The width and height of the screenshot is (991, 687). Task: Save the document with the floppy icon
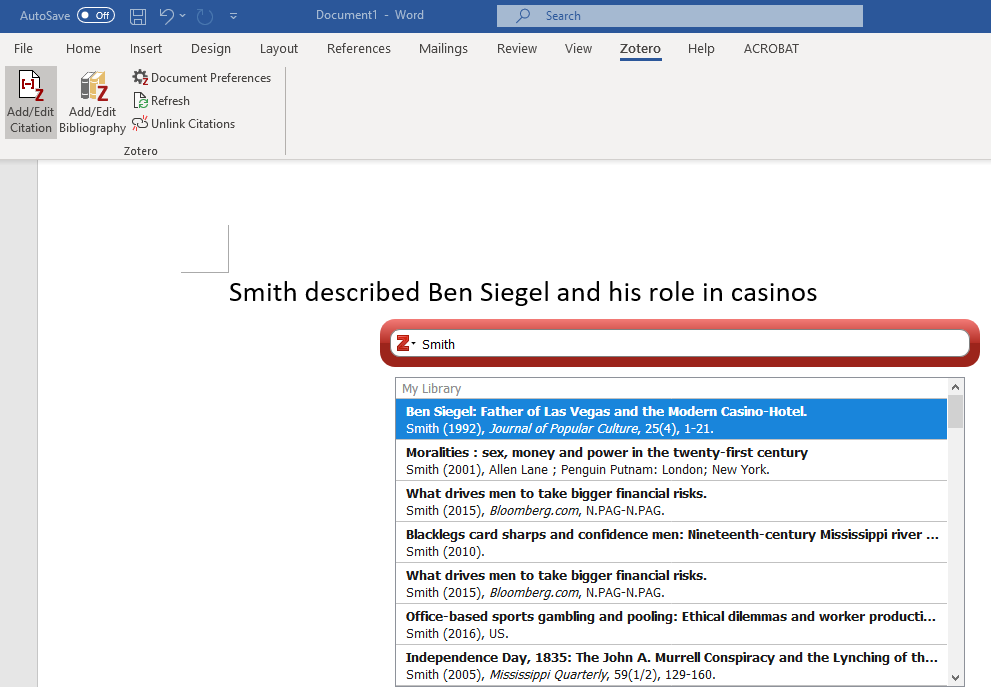(138, 16)
